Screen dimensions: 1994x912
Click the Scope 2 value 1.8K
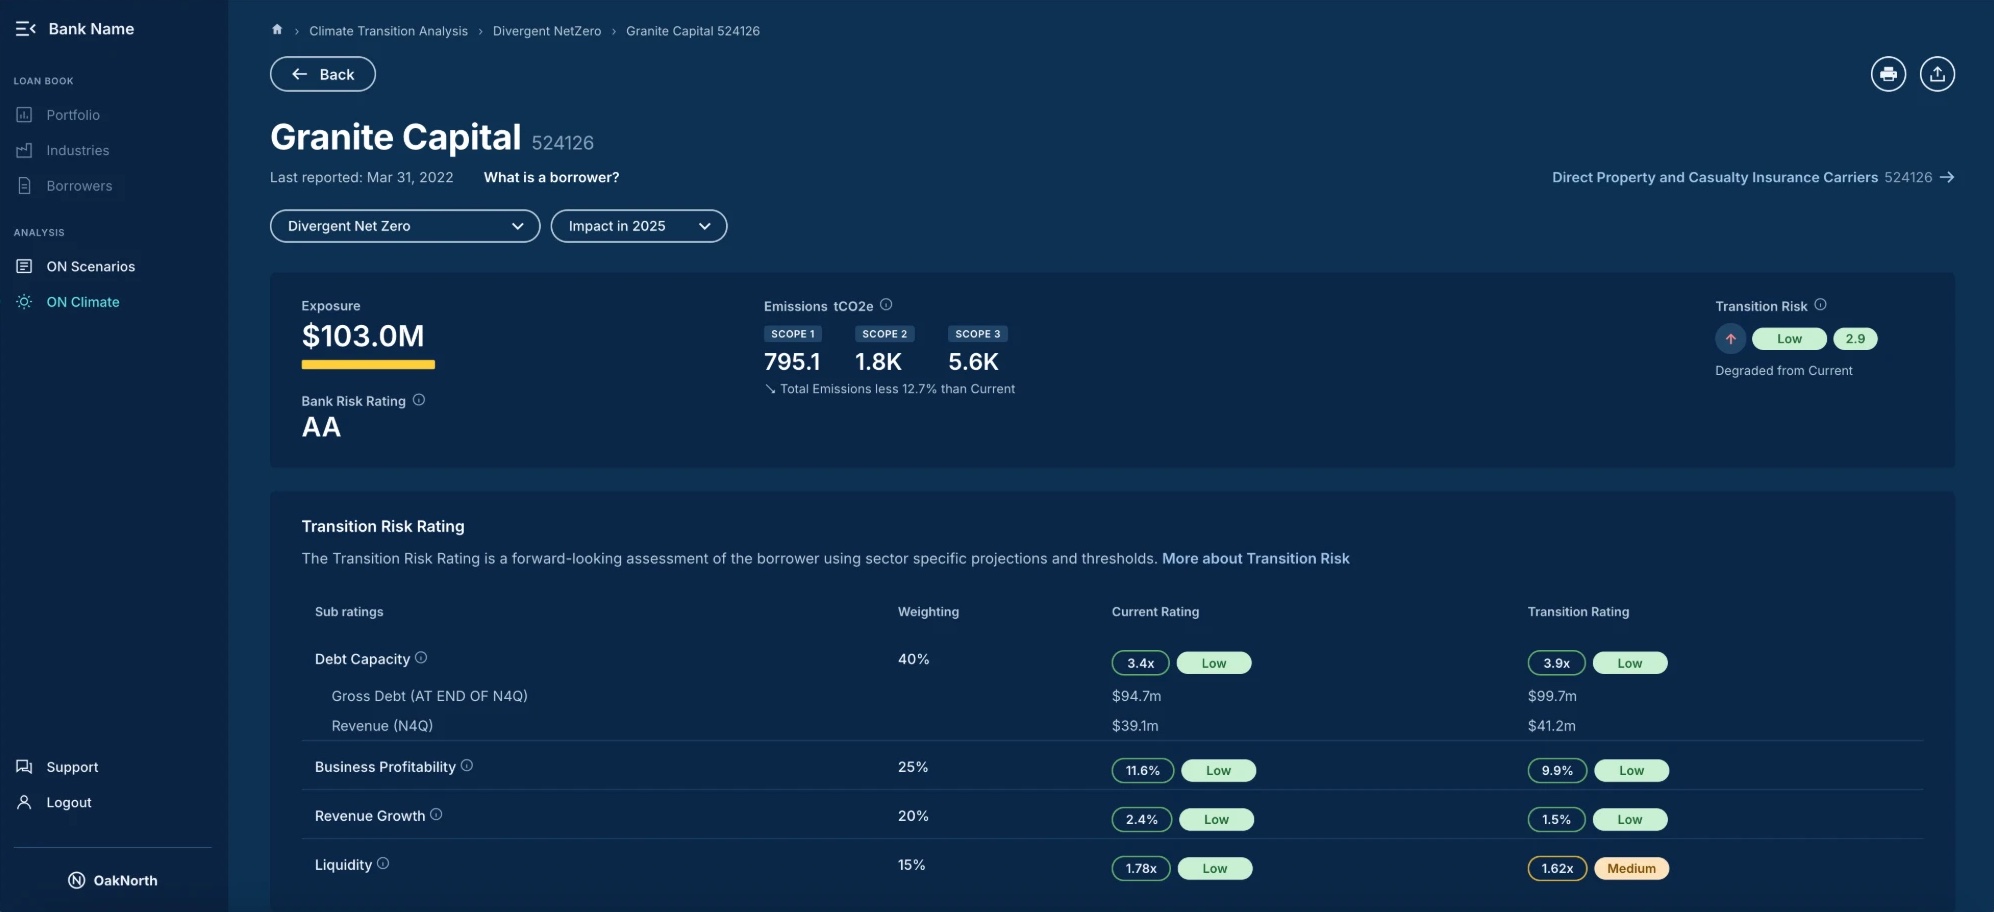point(878,362)
